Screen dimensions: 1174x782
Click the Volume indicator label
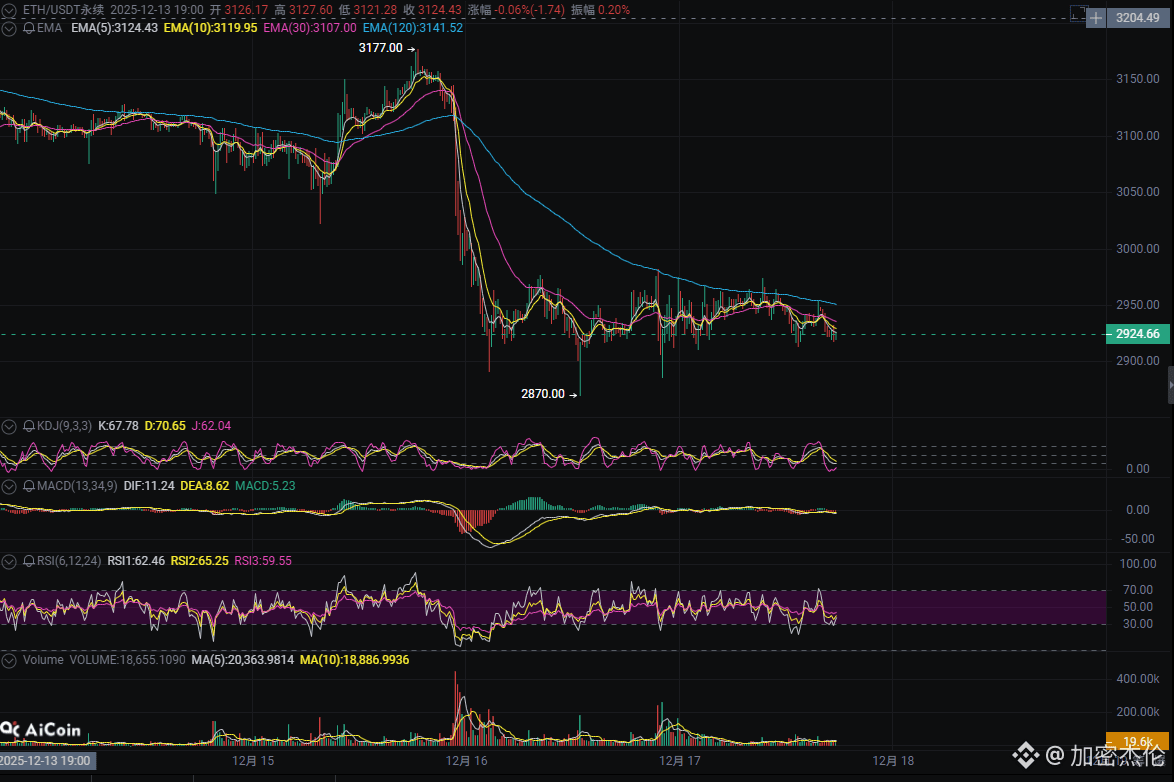point(43,660)
